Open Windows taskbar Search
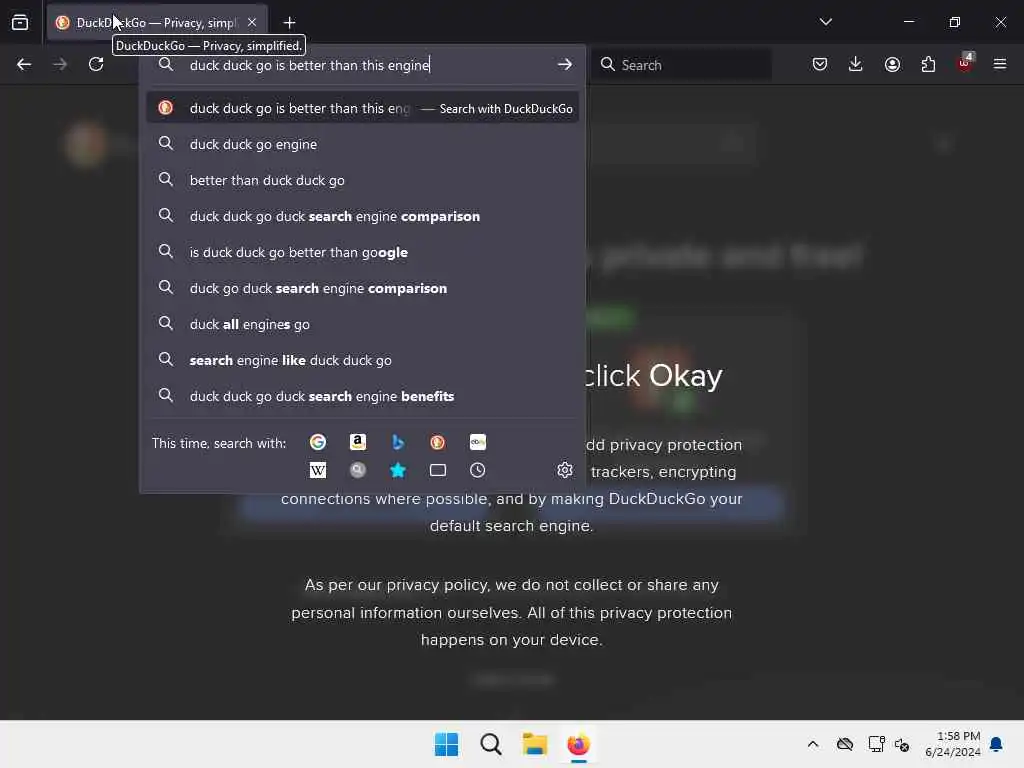The height and width of the screenshot is (768, 1024). pyautogui.click(x=490, y=744)
